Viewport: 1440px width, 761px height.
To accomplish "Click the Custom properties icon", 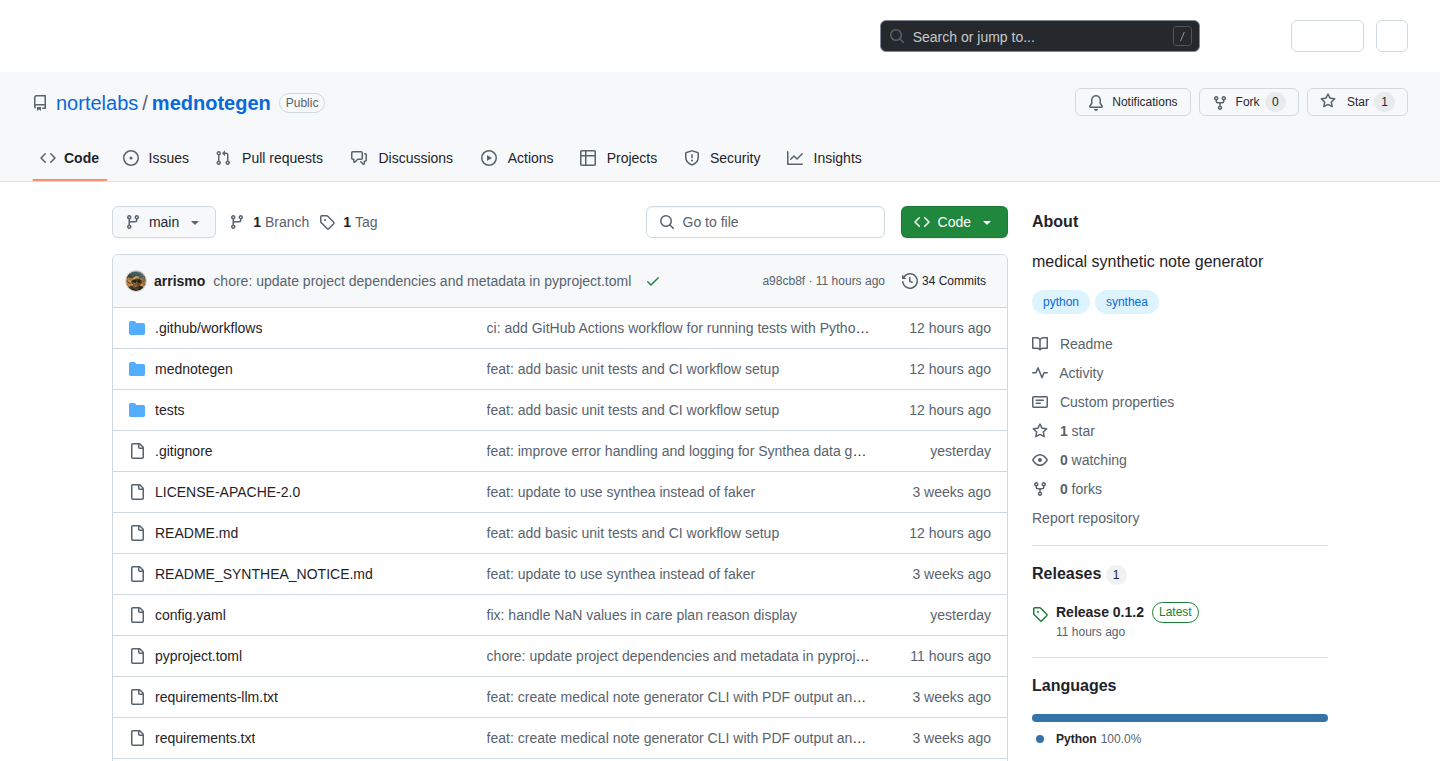I will point(1040,402).
